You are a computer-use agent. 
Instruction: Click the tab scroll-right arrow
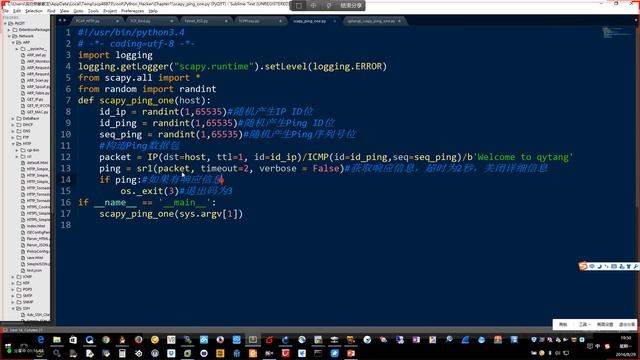point(64,20)
